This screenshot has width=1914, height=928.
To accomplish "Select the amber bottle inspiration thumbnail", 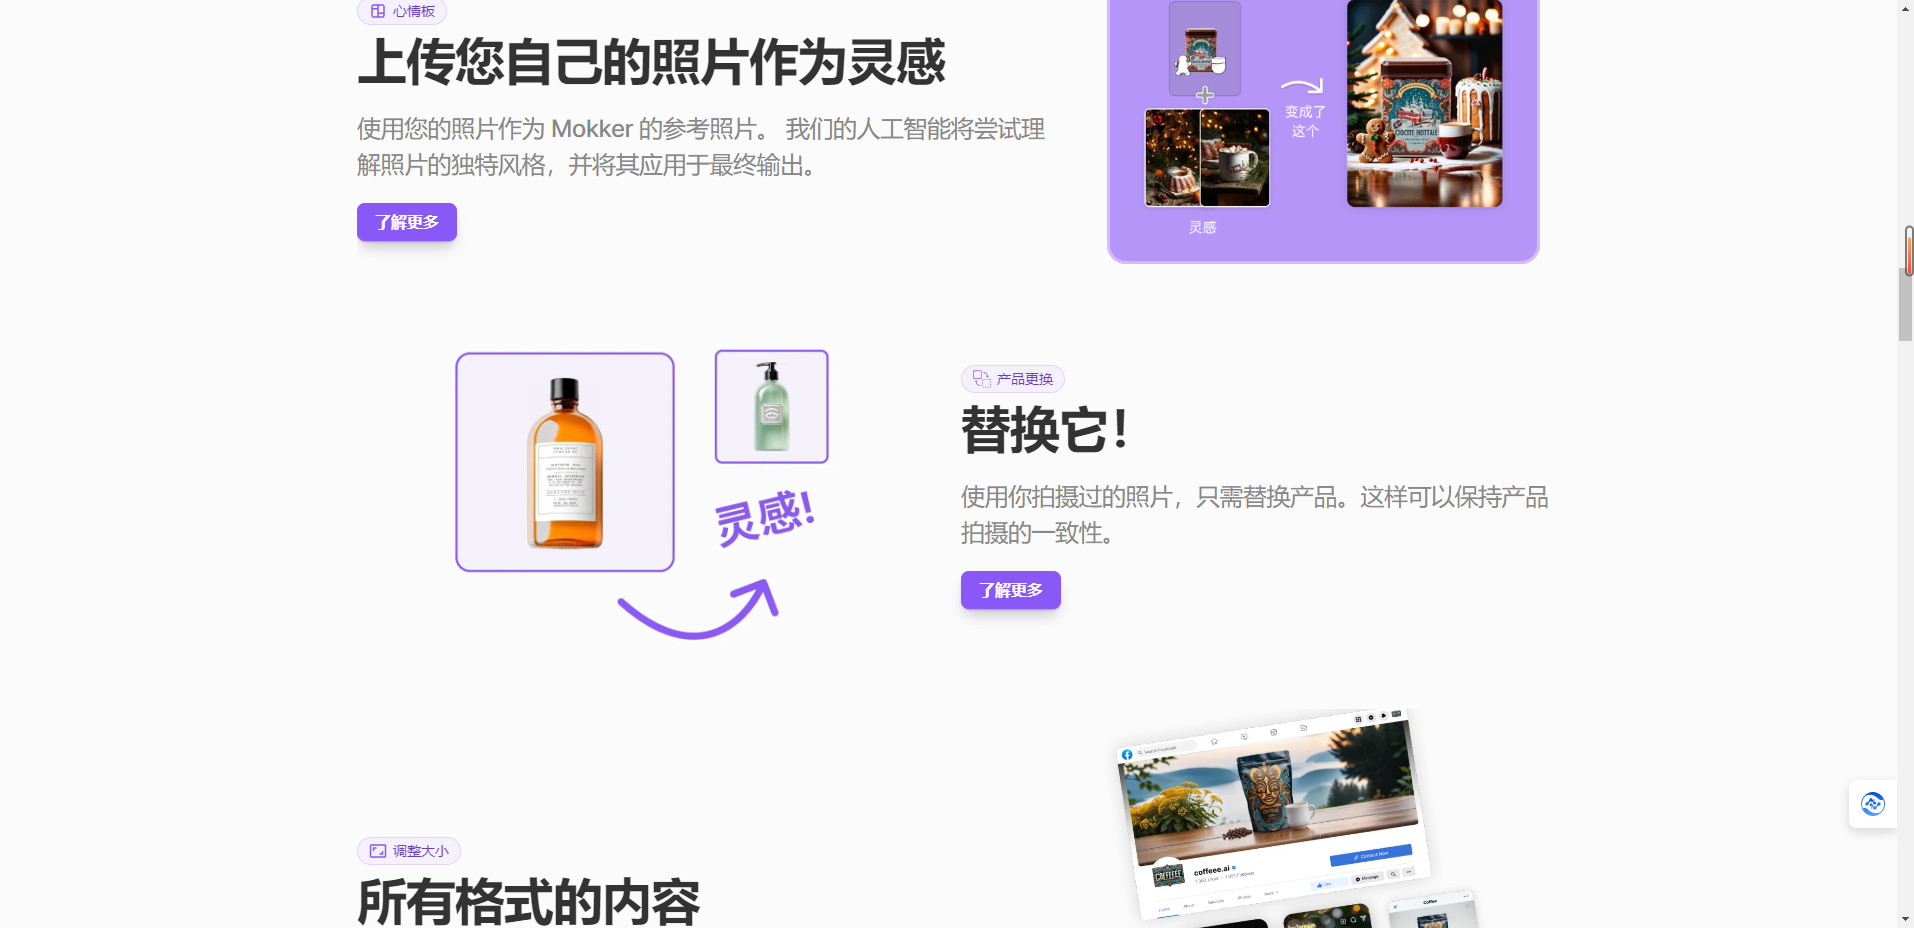I will (564, 461).
